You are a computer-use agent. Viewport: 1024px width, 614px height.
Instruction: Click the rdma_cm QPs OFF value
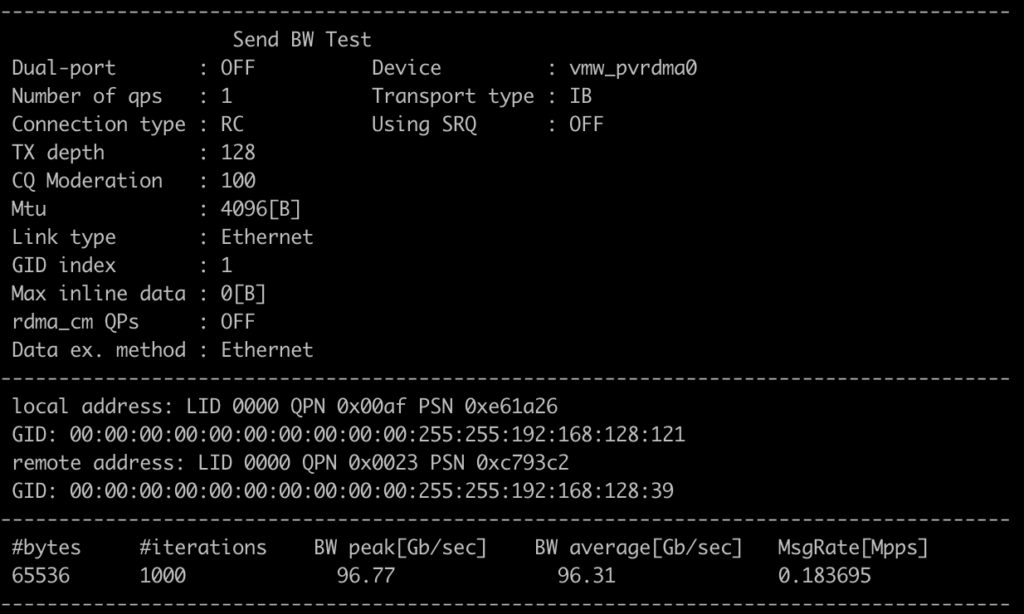[238, 321]
